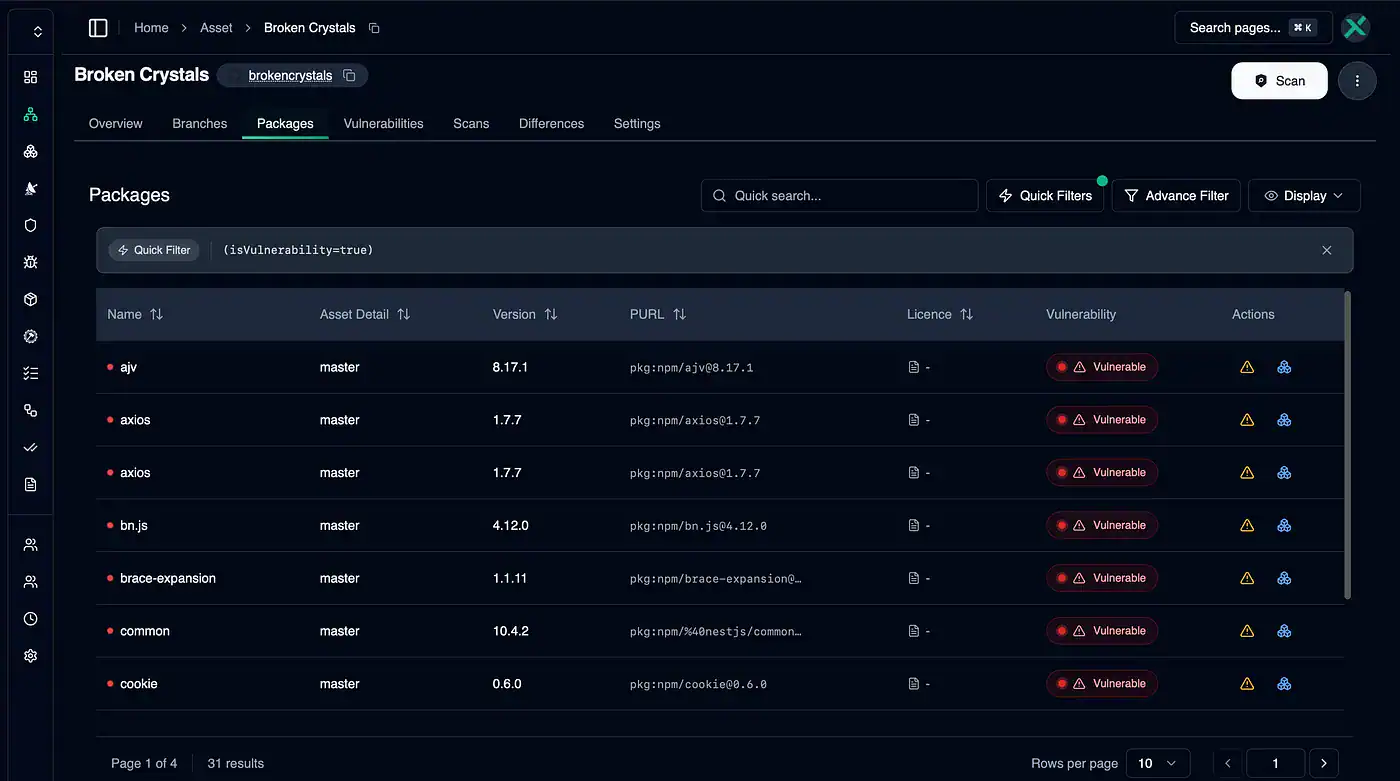Viewport: 1400px width, 781px height.
Task: Open the package box icon in sidebar
Action: [30, 299]
